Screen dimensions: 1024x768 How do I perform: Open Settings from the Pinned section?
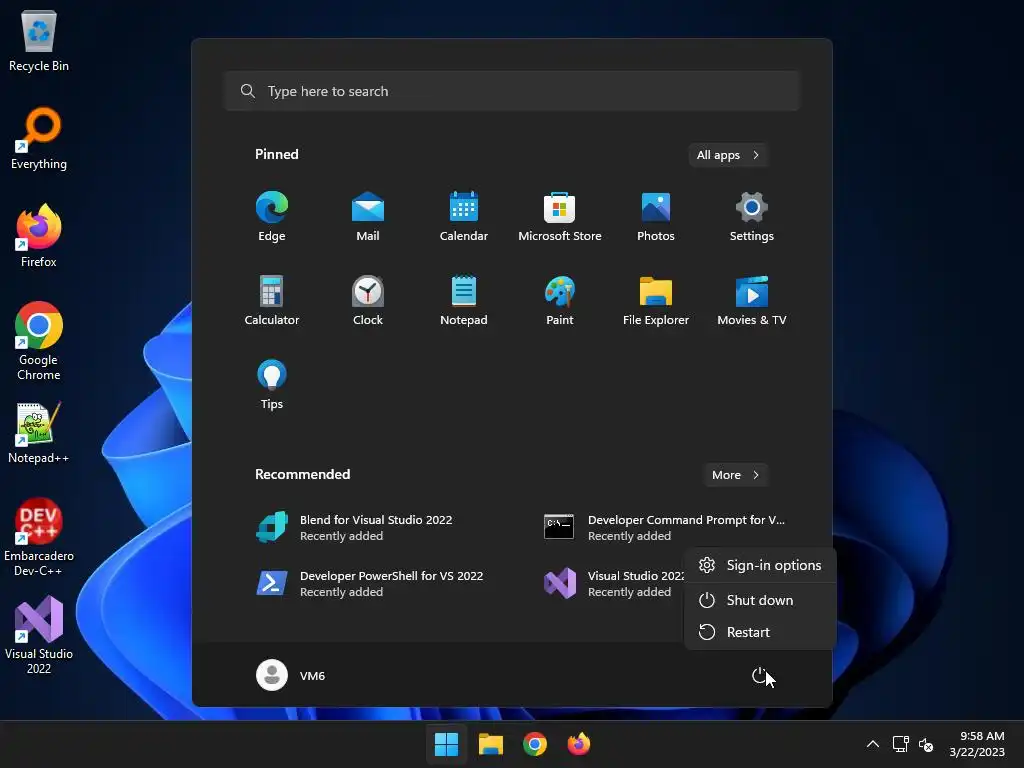pos(752,217)
